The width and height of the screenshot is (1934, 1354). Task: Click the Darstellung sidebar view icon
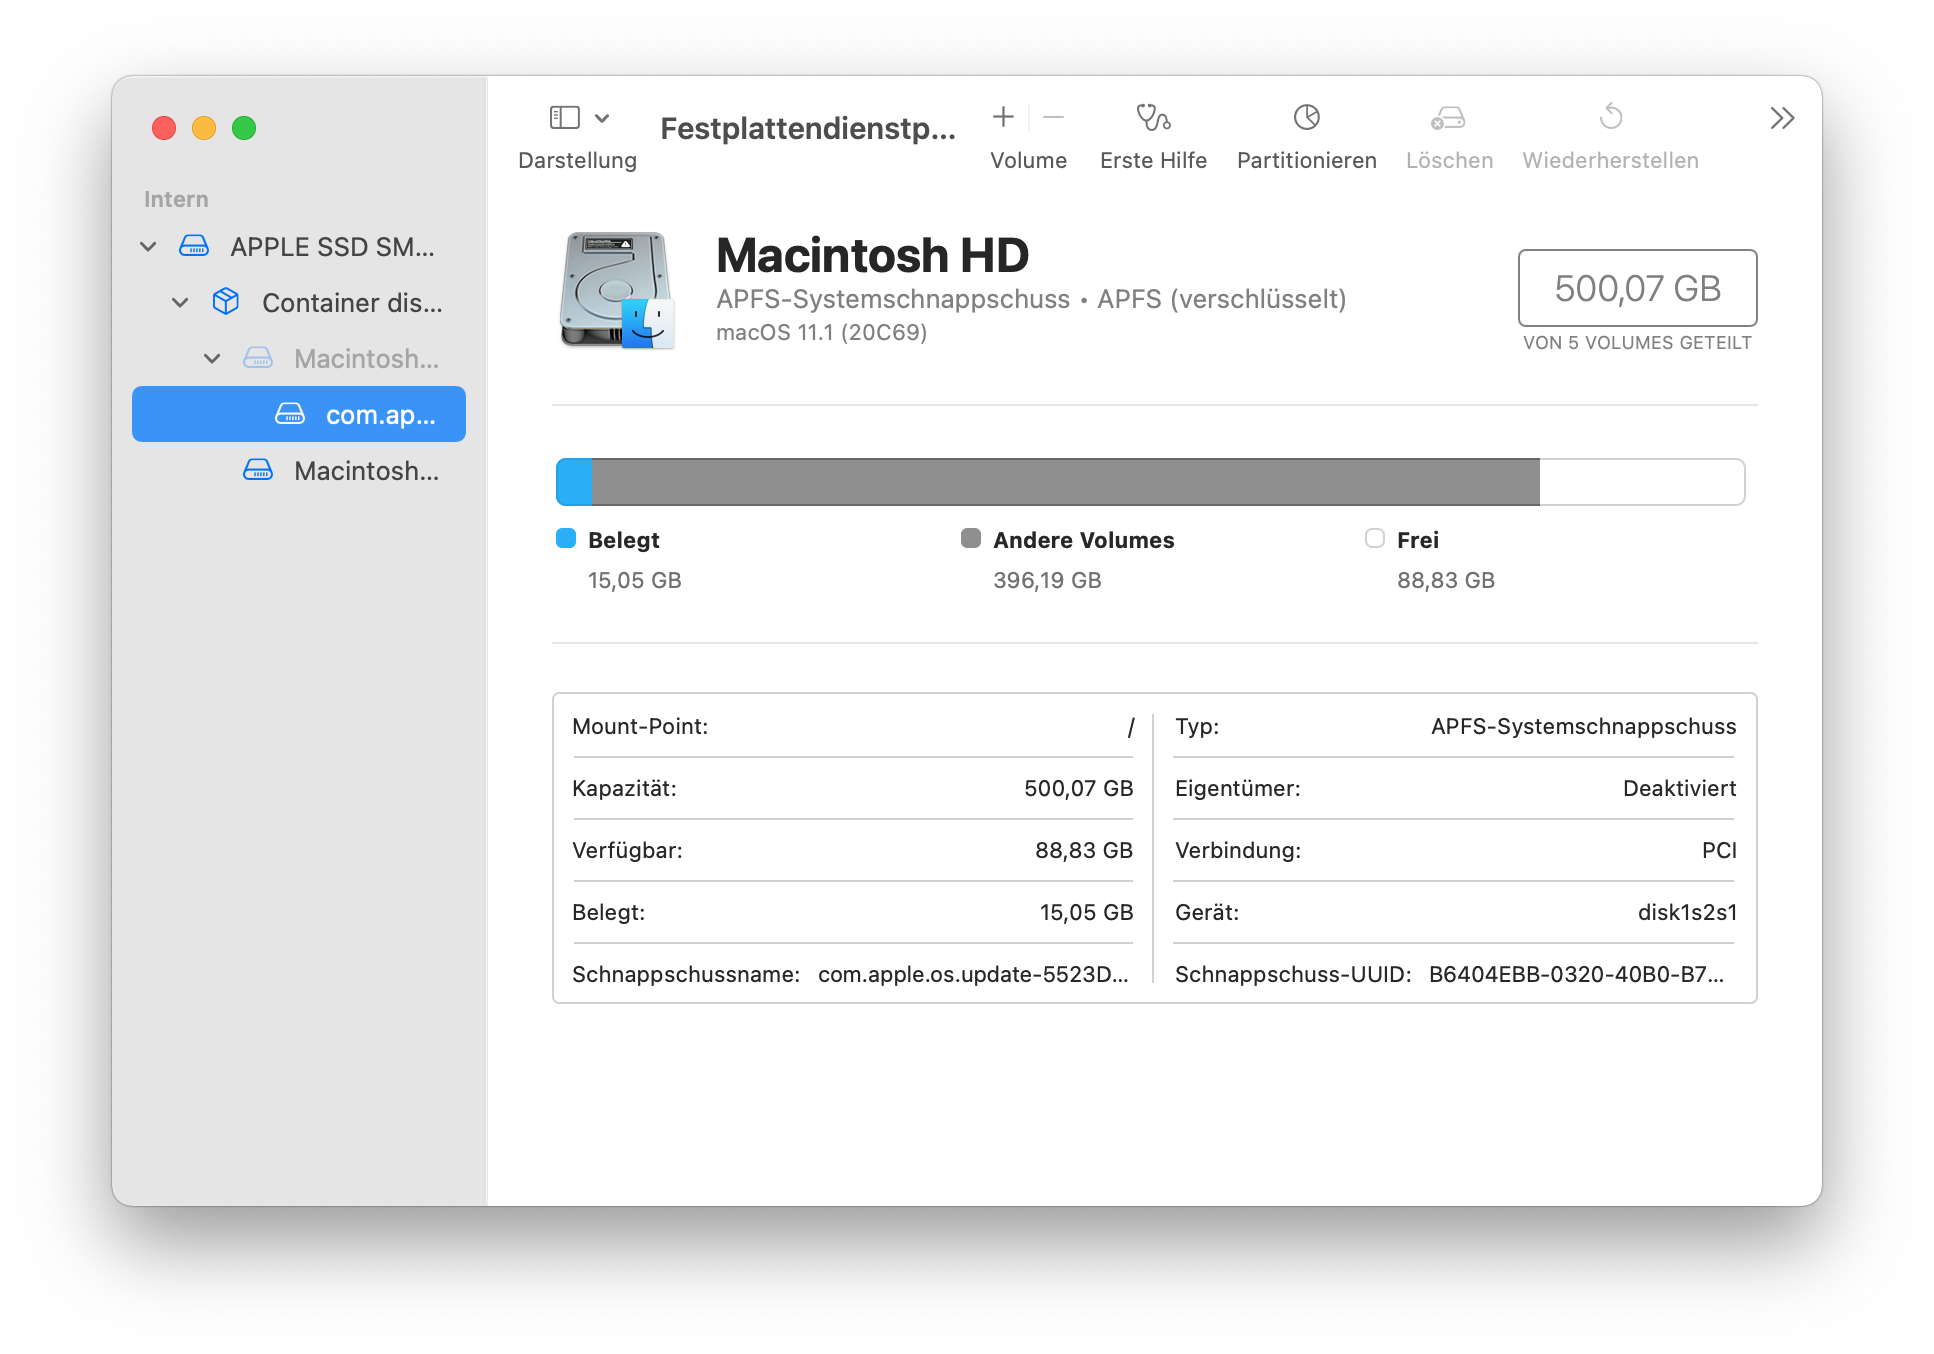(564, 118)
